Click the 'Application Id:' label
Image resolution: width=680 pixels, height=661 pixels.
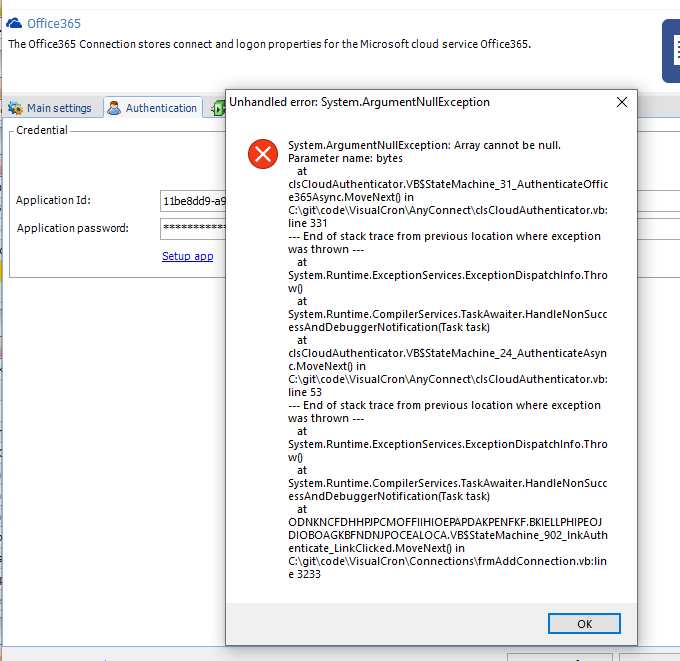53,200
